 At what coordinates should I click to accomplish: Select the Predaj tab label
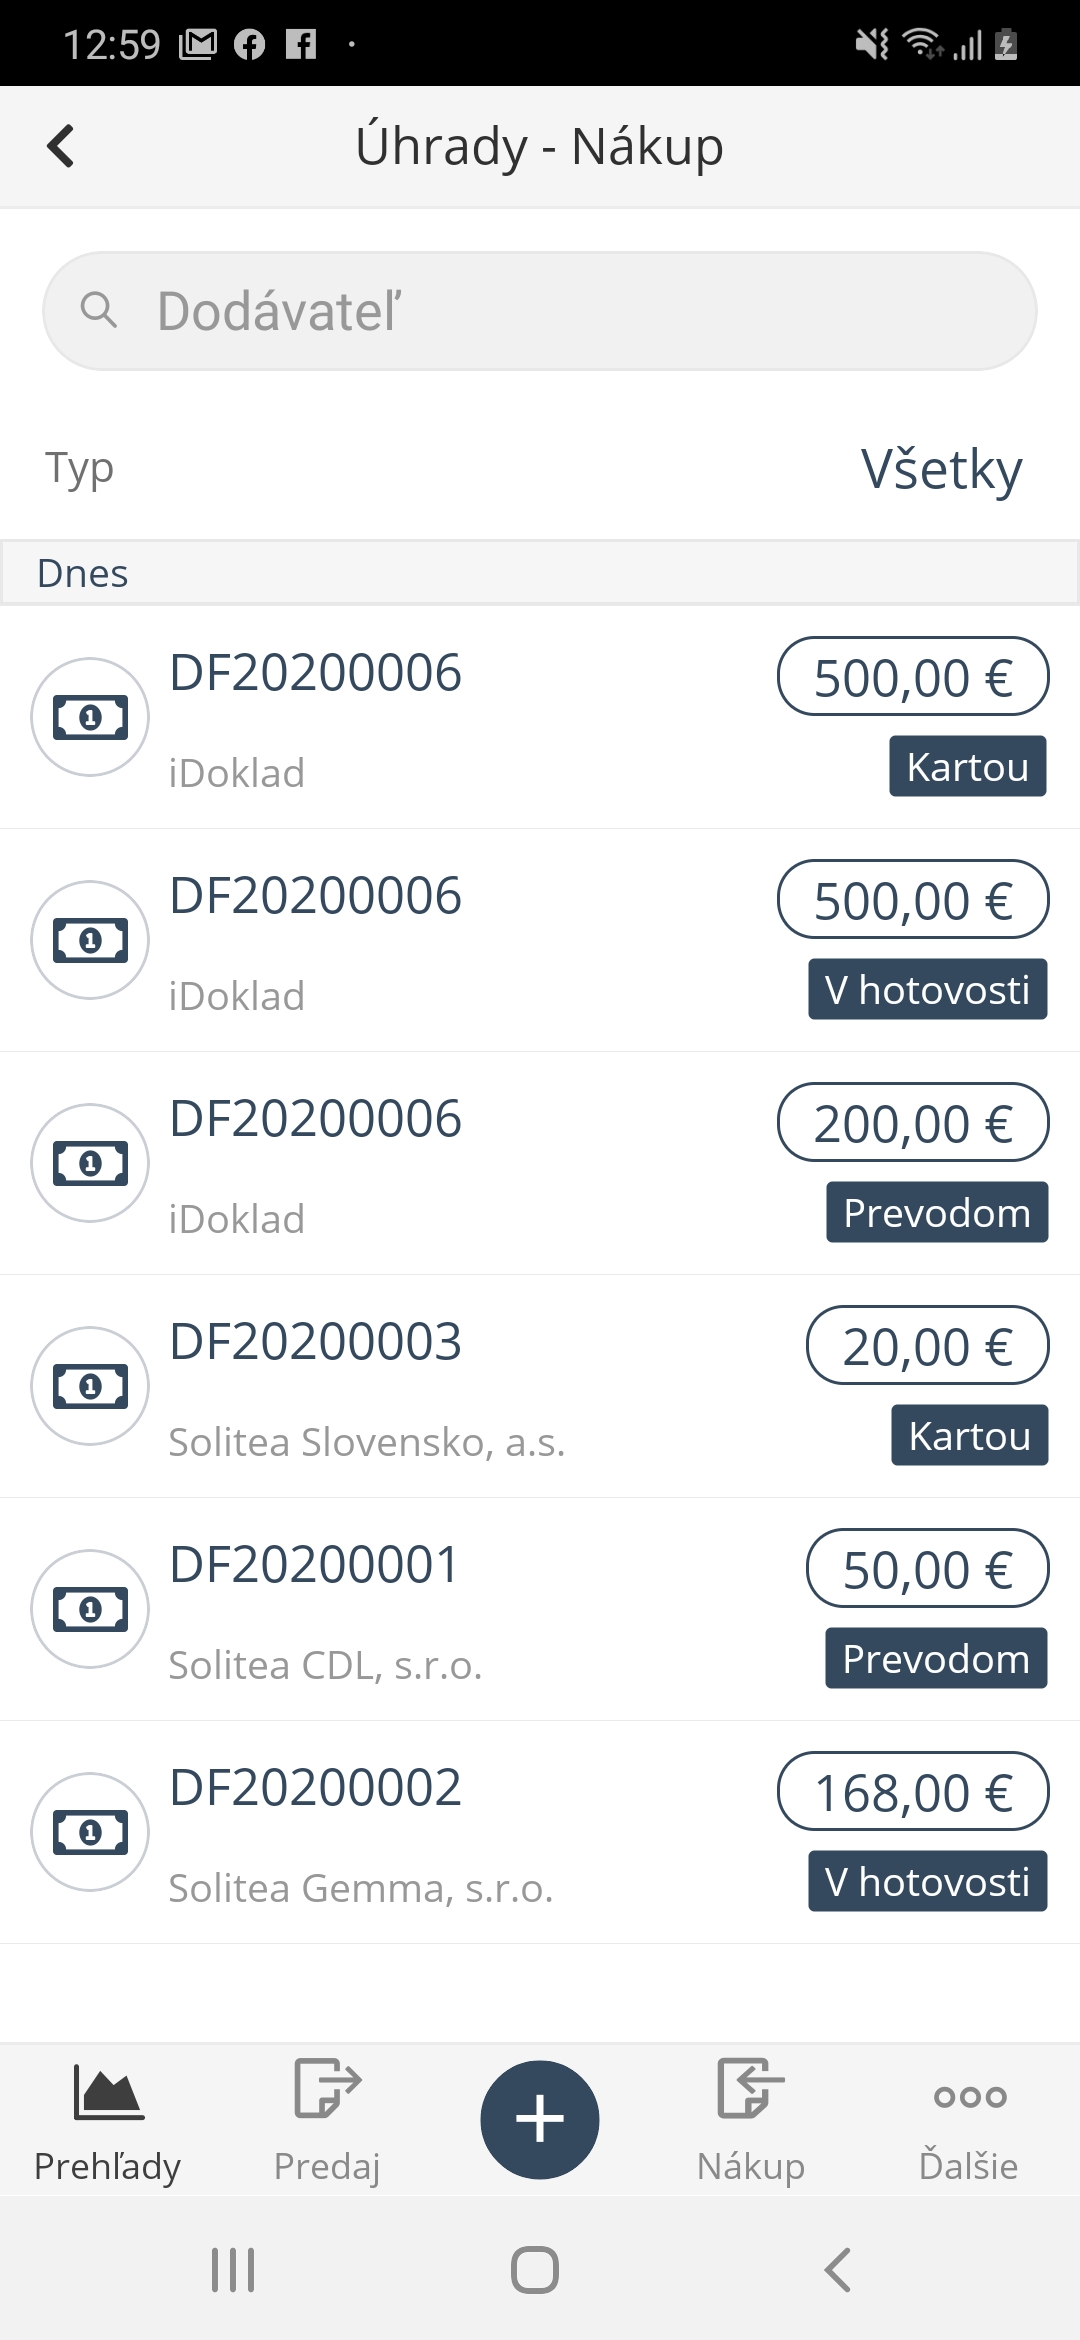327,2166
